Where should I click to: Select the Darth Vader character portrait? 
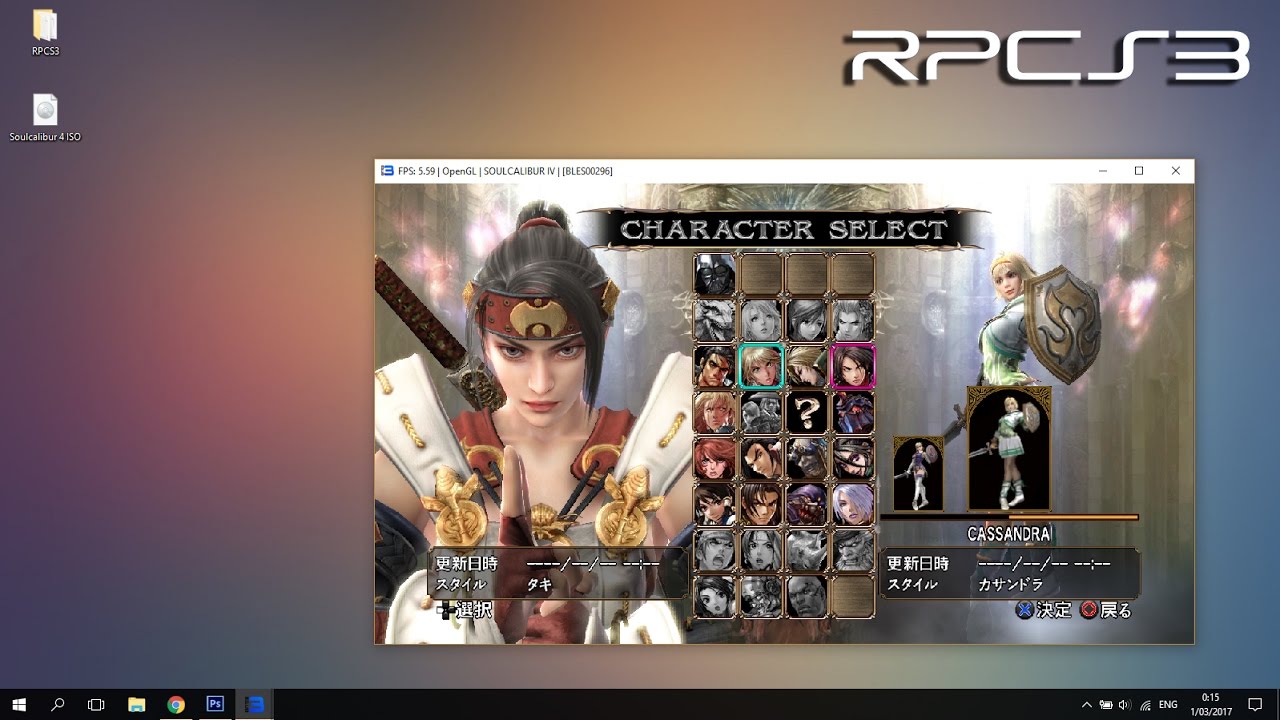pos(715,274)
